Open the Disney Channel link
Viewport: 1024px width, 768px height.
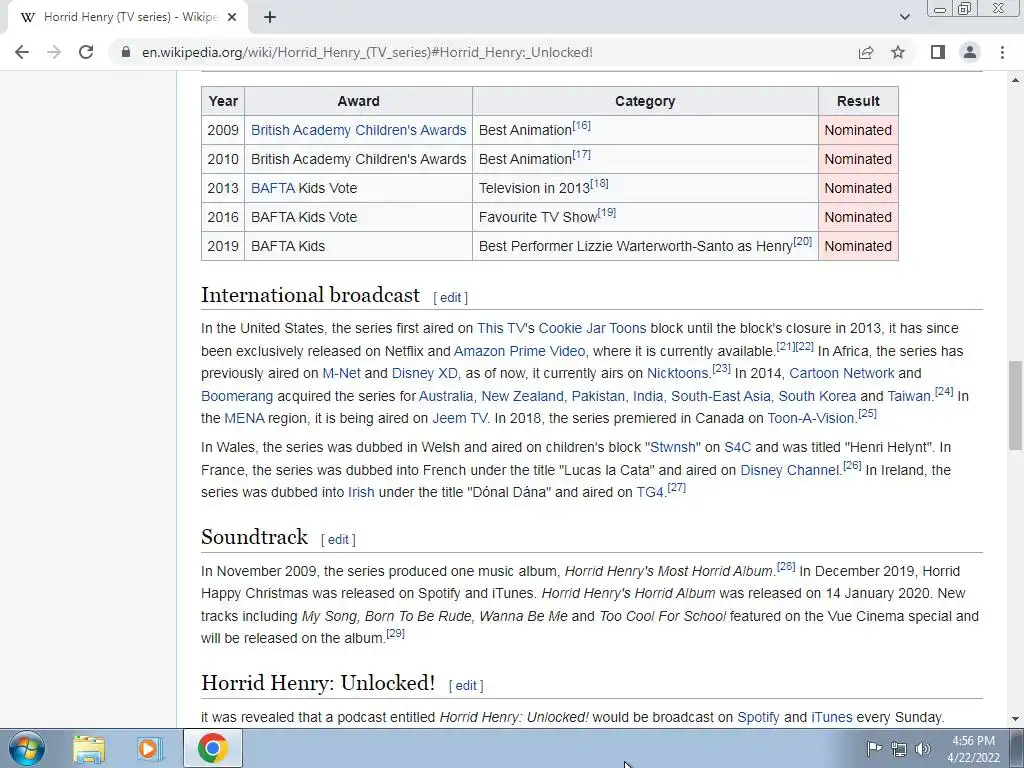[790, 470]
